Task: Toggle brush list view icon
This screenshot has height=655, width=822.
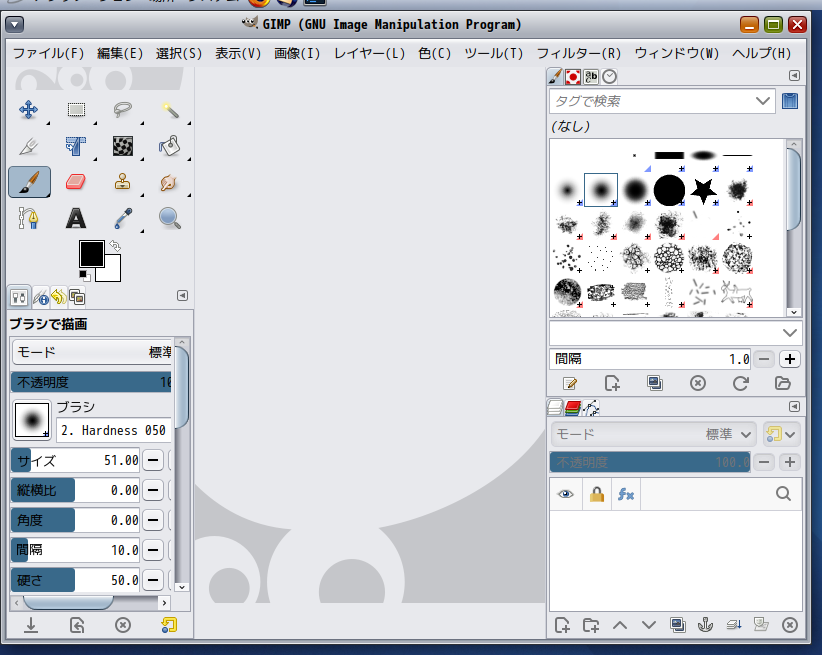Action: point(790,101)
